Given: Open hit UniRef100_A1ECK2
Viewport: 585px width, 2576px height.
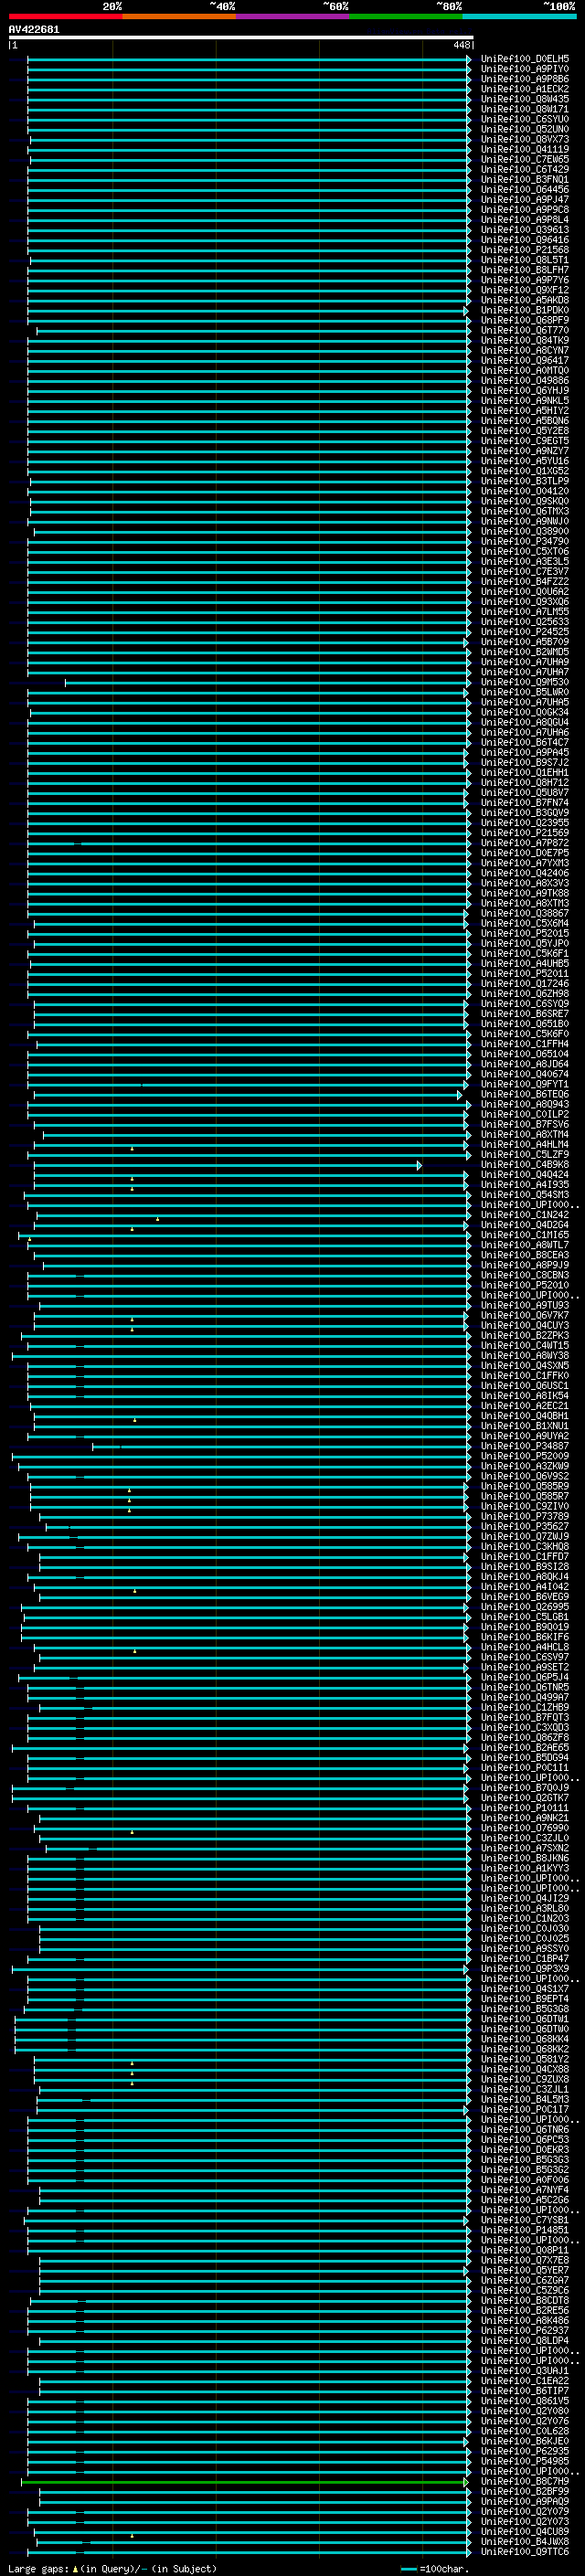Looking at the screenshot, I should [525, 89].
